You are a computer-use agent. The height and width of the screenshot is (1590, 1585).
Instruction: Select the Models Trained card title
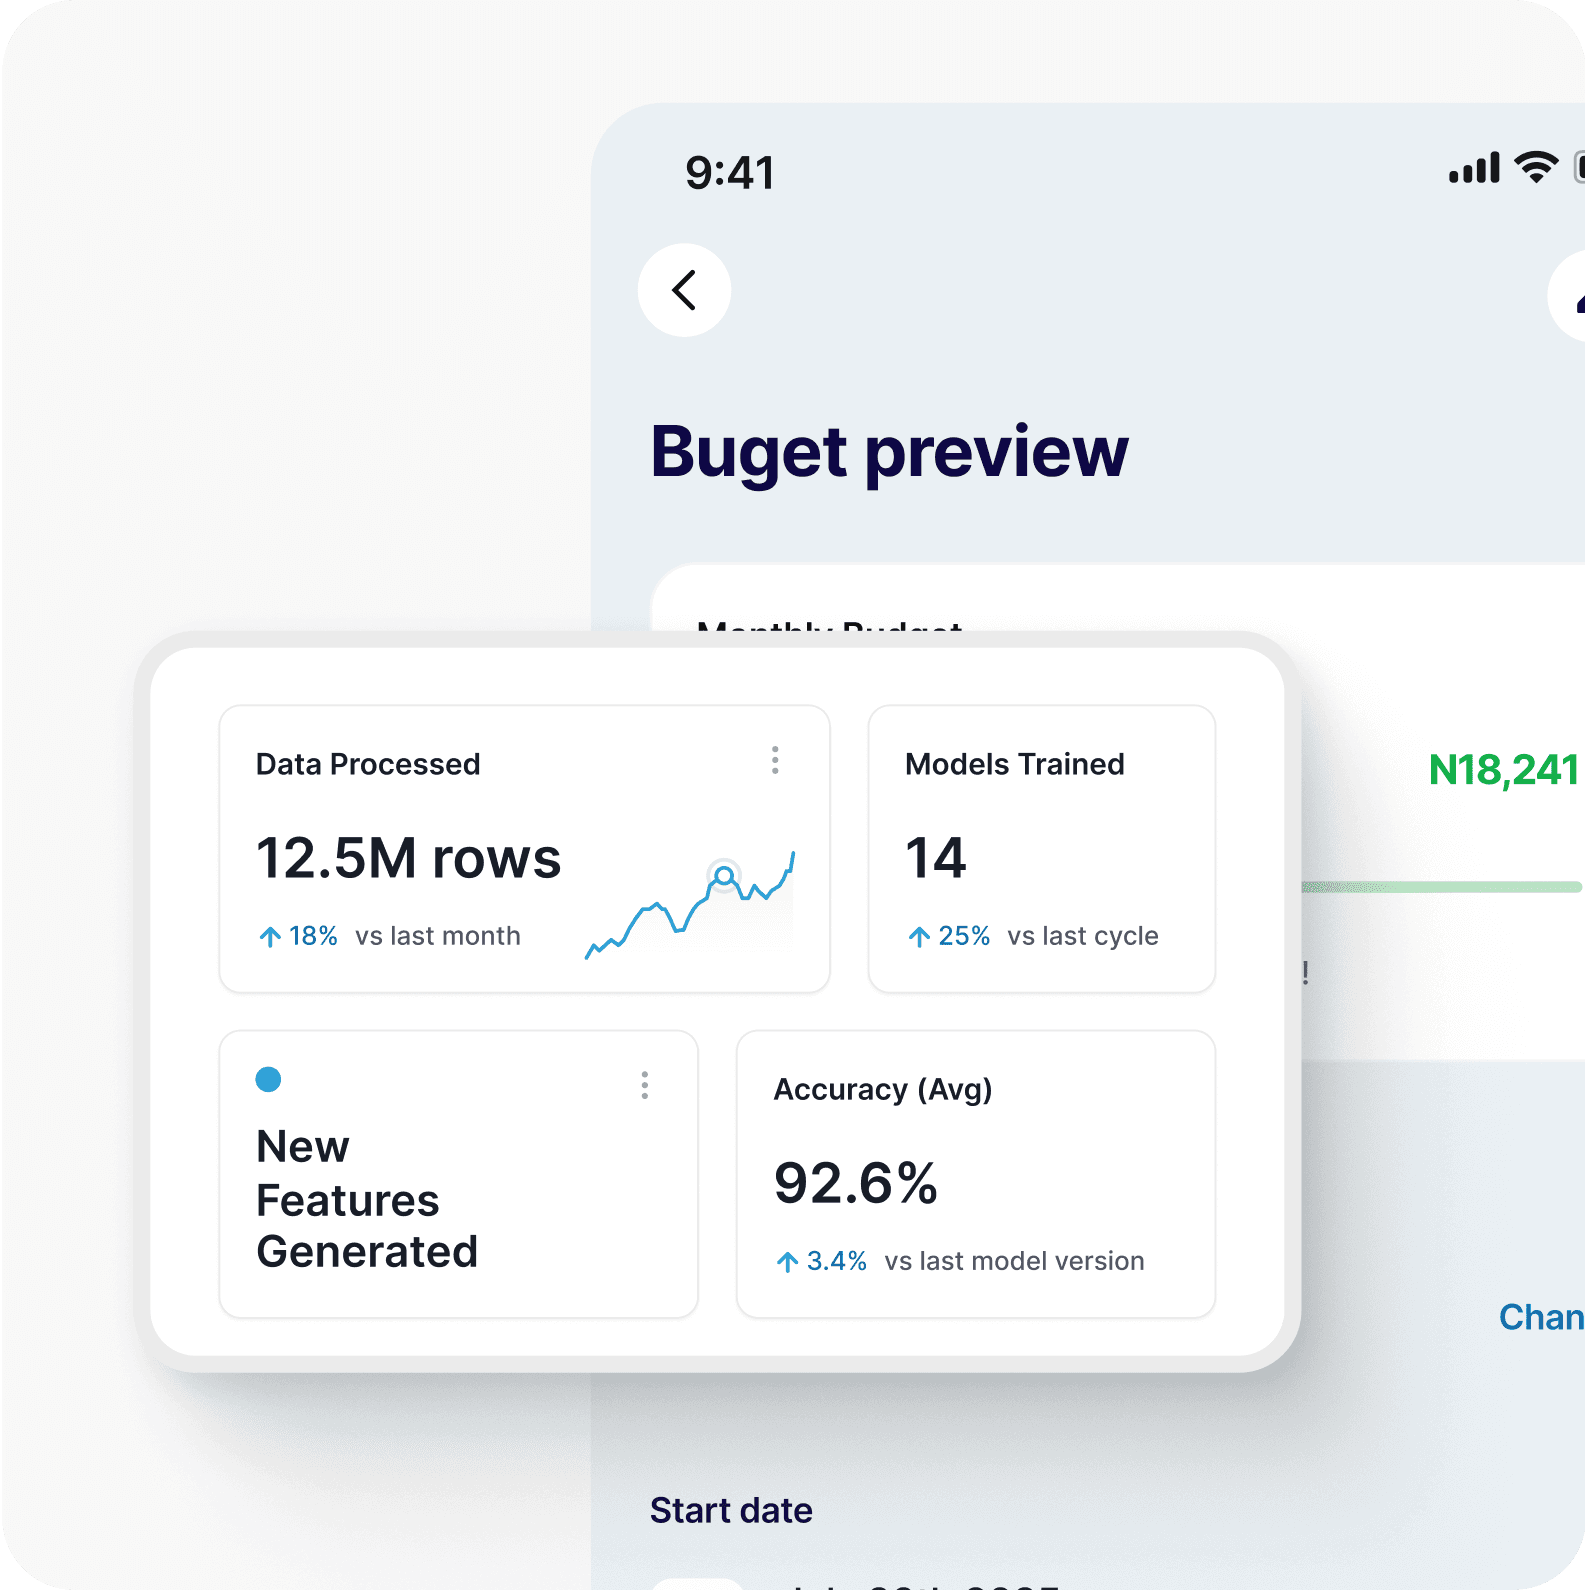click(1014, 764)
